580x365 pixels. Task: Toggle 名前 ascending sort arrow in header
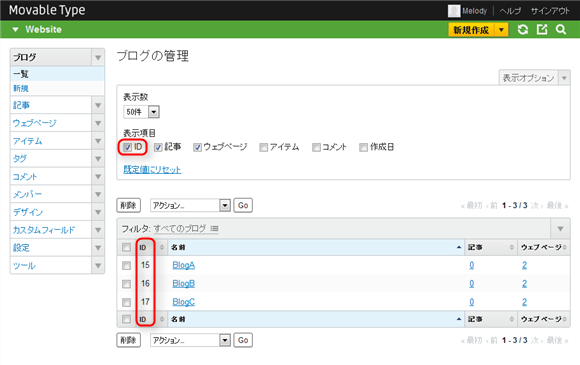[459, 247]
